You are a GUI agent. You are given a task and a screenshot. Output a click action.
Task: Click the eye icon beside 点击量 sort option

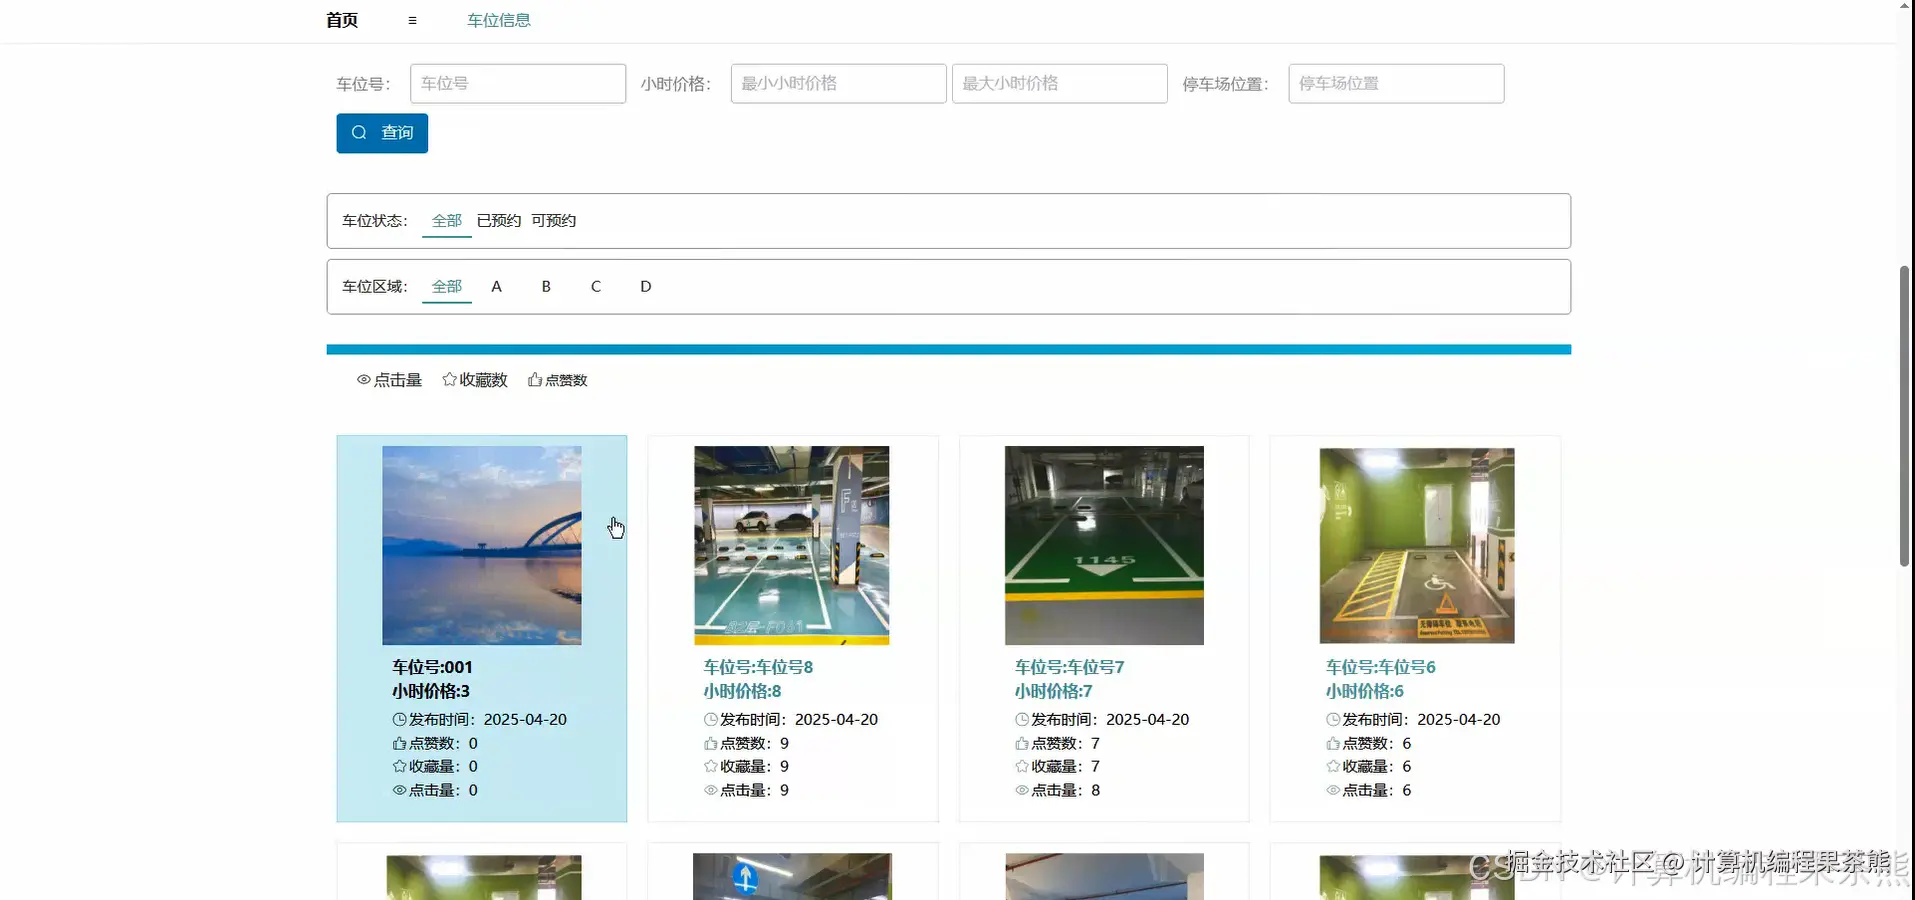pyautogui.click(x=363, y=379)
